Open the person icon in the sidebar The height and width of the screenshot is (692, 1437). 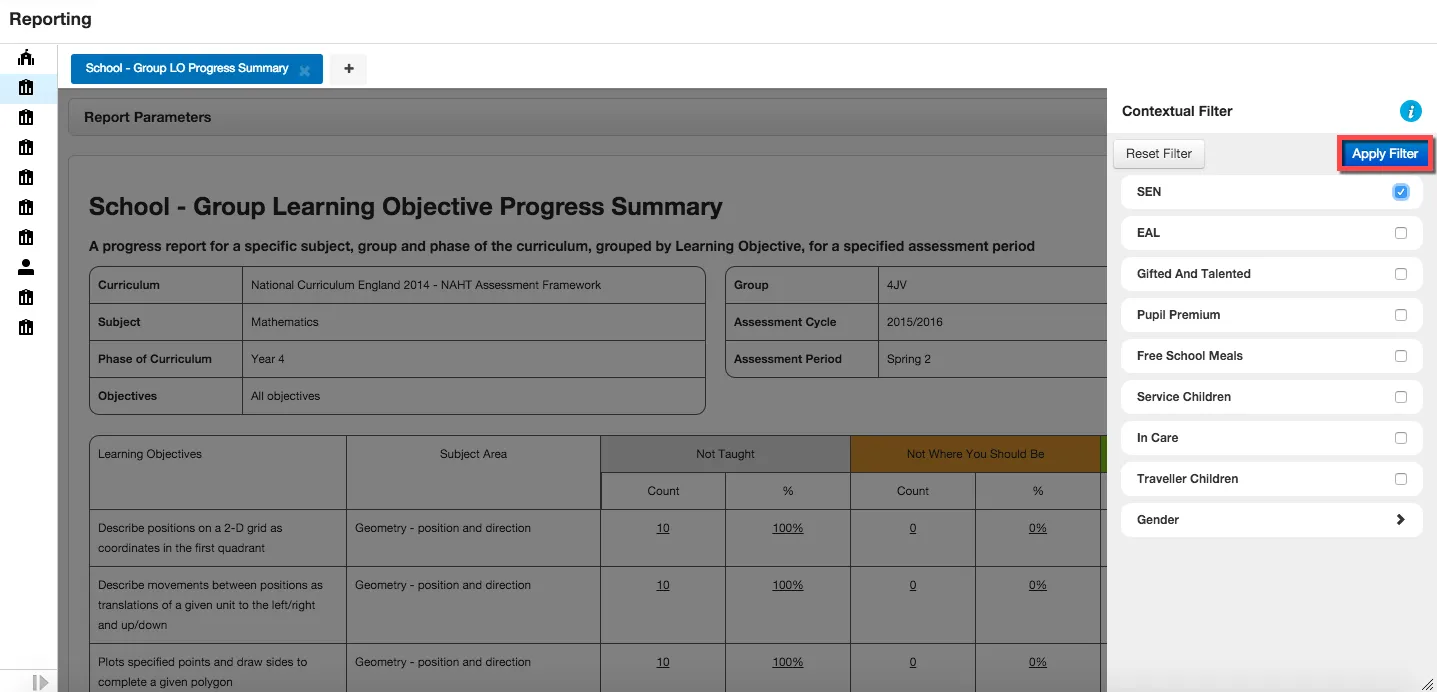(26, 267)
